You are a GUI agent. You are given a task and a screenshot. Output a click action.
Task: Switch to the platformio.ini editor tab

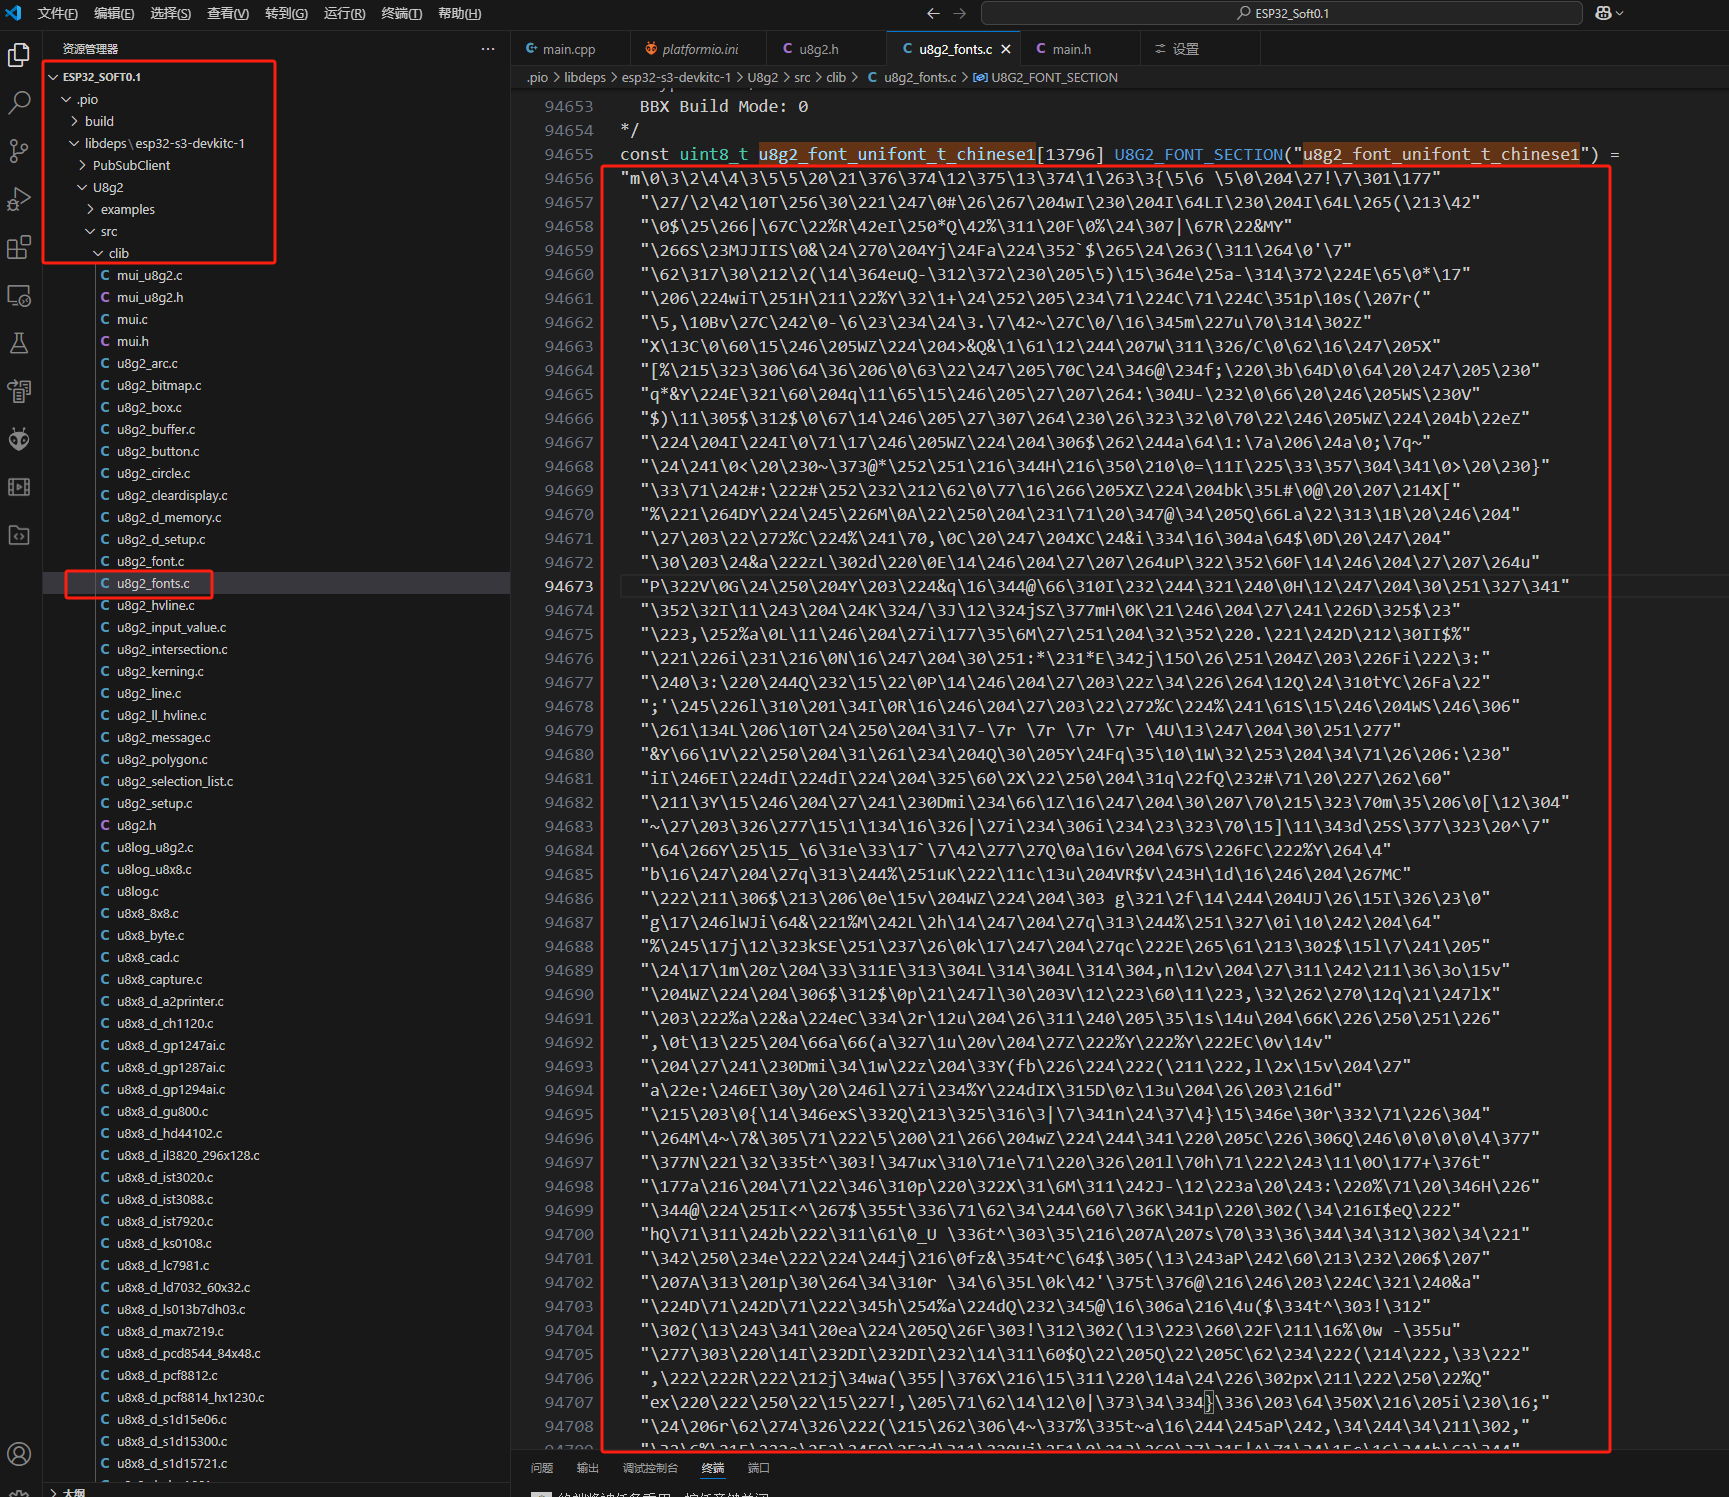click(699, 49)
